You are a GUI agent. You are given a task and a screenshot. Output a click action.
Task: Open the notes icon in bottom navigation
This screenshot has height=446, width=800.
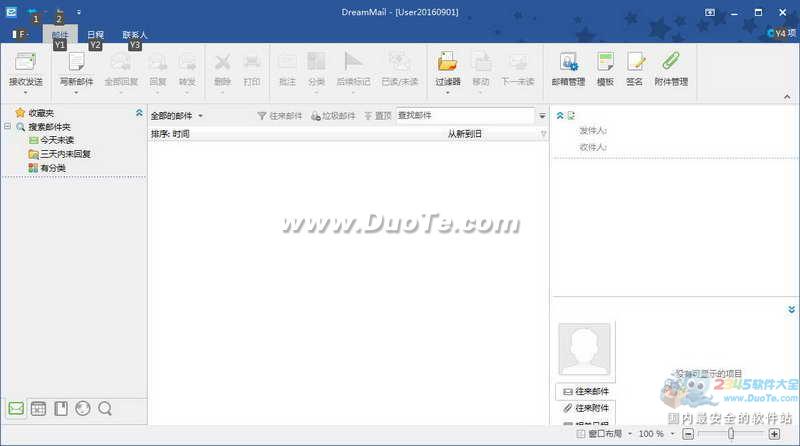click(x=61, y=408)
